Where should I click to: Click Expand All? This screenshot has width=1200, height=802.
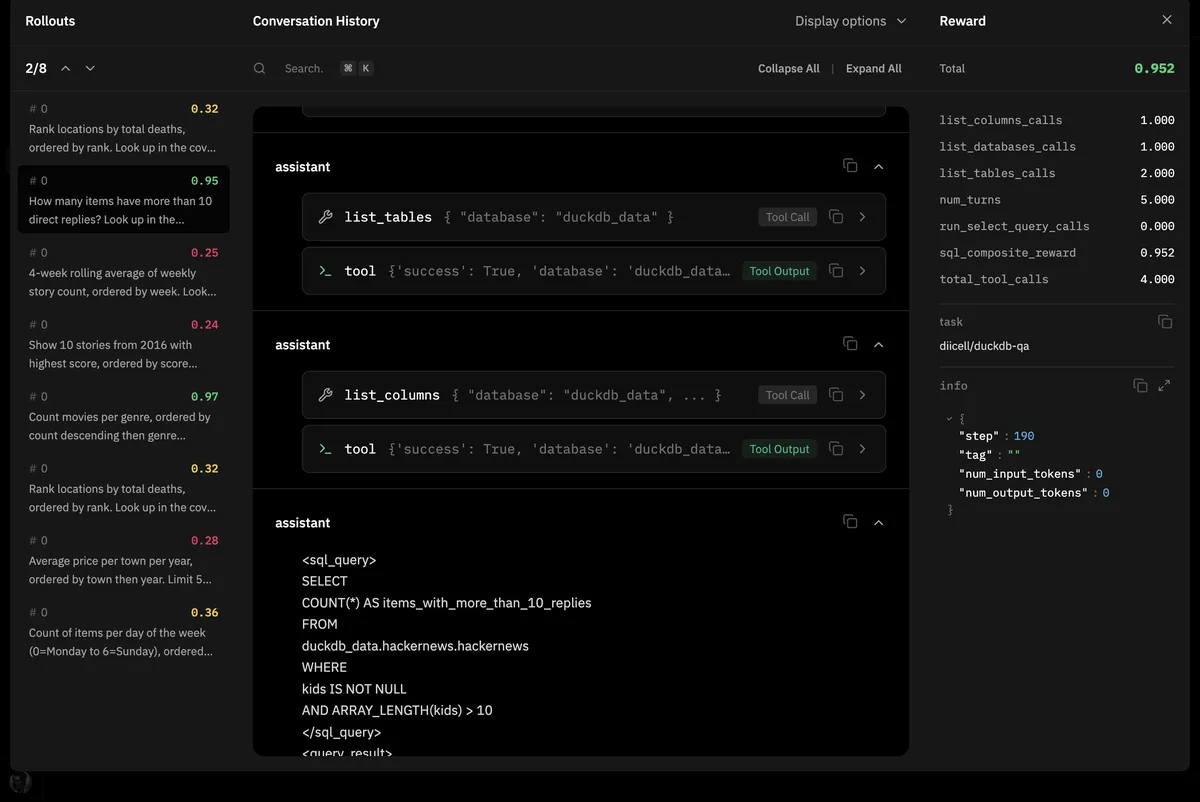(873, 68)
